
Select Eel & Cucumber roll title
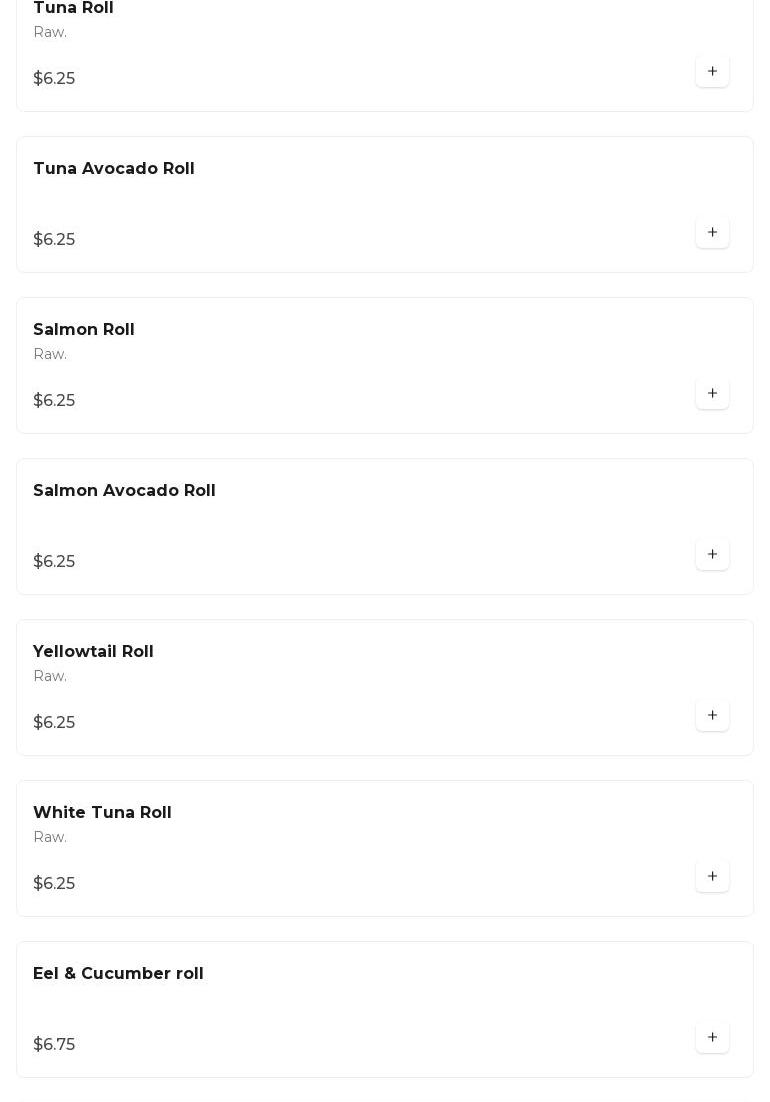coord(118,974)
